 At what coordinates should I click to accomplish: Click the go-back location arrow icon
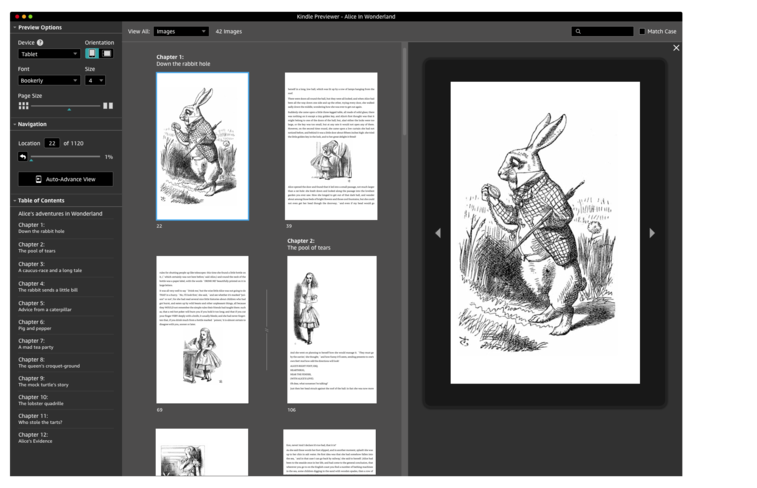pos(23,157)
